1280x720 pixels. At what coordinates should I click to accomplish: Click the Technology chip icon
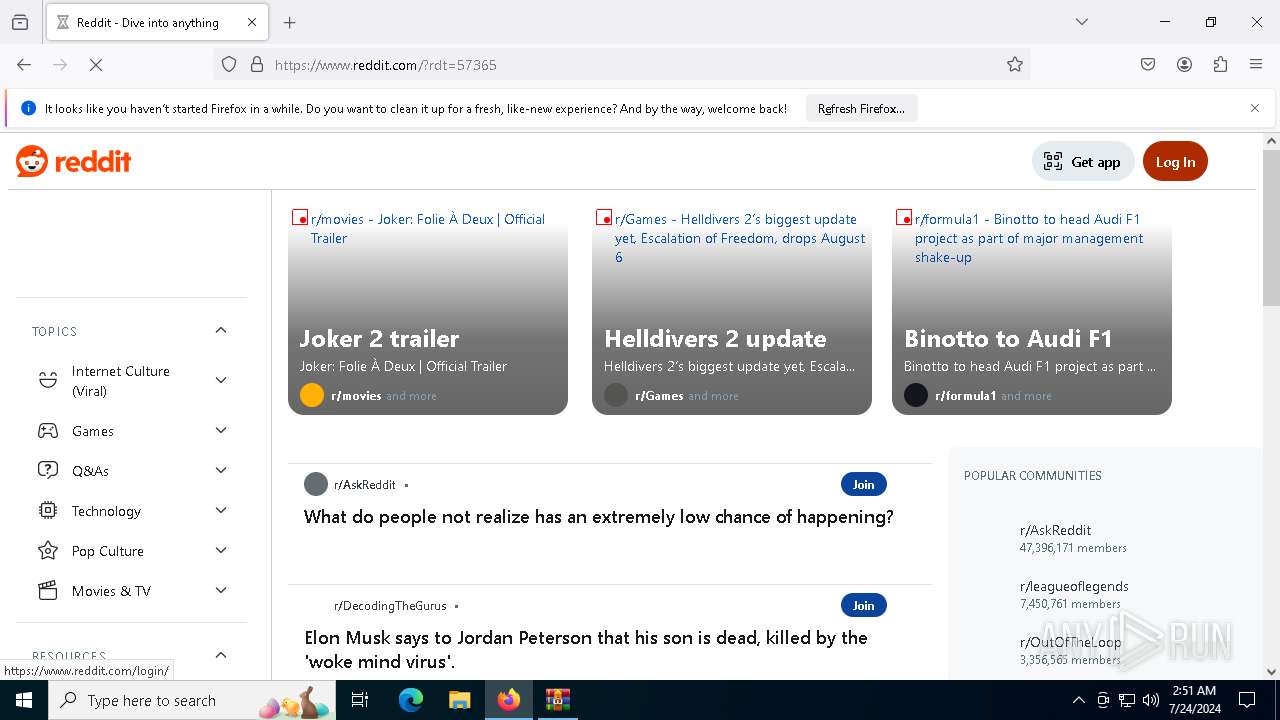(x=47, y=510)
